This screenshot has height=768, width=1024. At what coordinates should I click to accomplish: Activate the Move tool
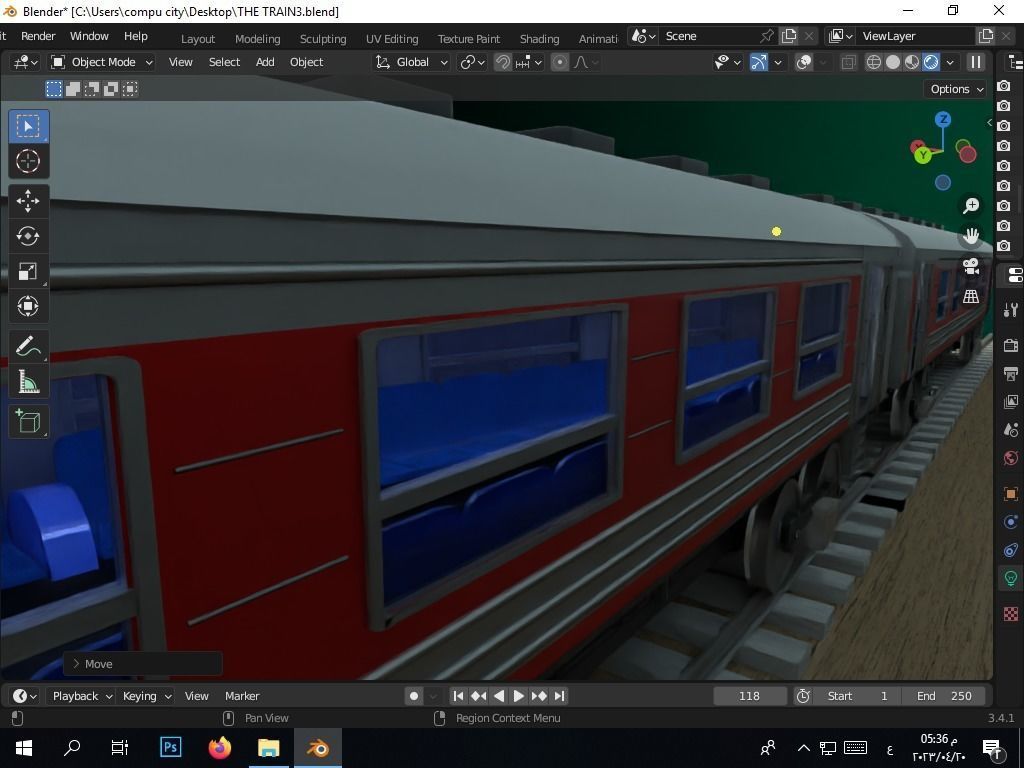tap(27, 201)
